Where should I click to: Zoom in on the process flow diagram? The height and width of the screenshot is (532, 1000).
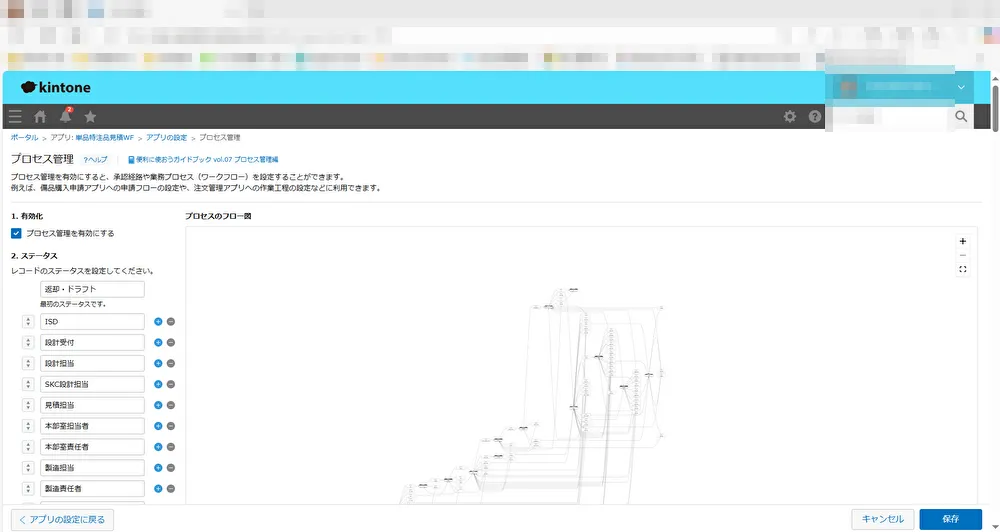(x=963, y=241)
